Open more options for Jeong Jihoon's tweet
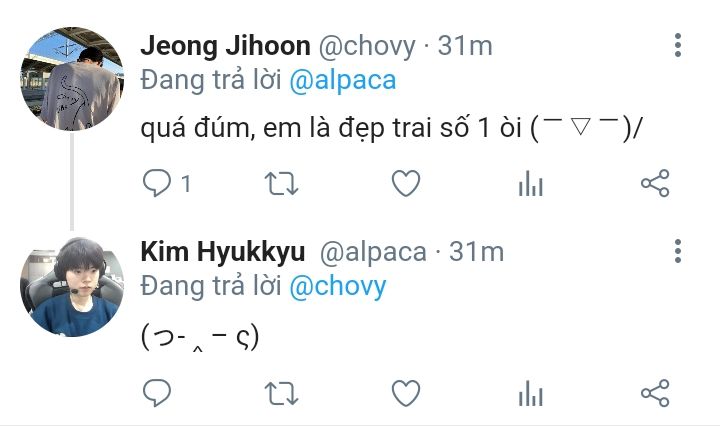720x426 pixels. tap(678, 45)
